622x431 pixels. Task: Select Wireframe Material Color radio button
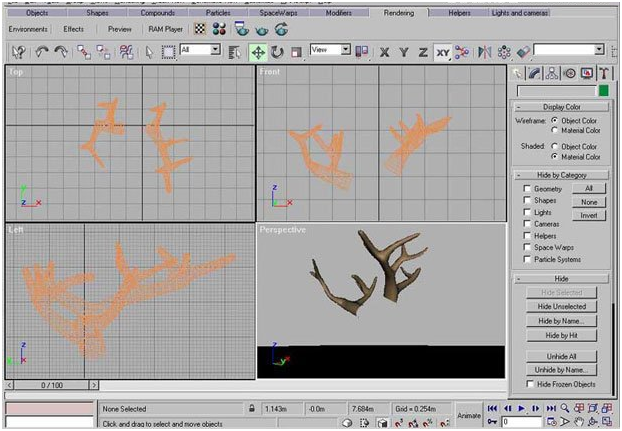click(555, 130)
